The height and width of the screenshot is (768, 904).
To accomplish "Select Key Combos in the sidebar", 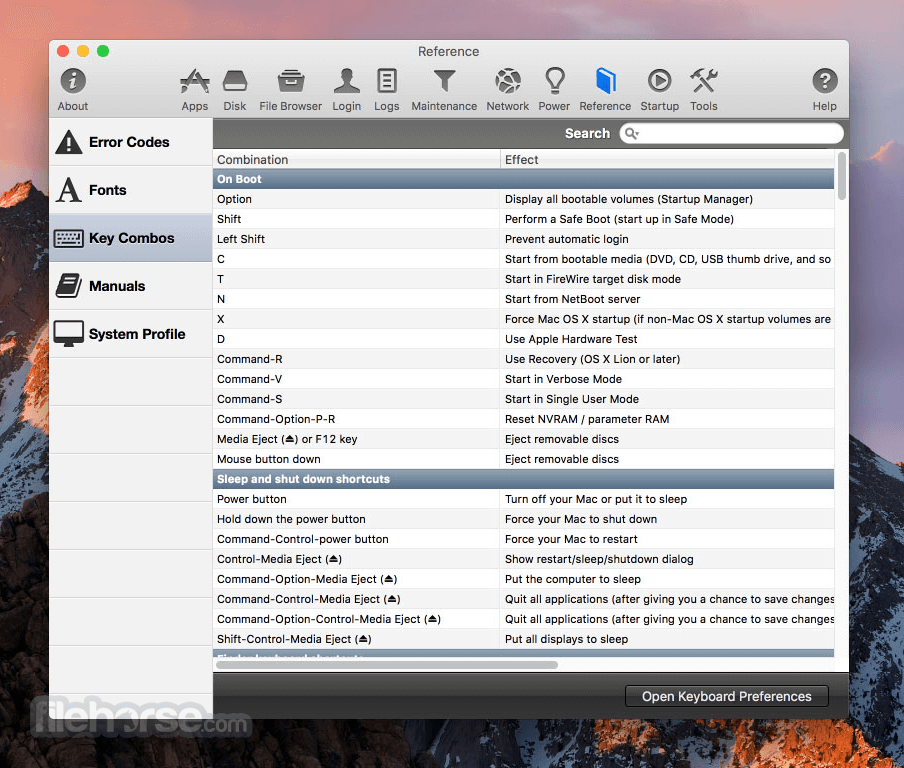I will 131,238.
